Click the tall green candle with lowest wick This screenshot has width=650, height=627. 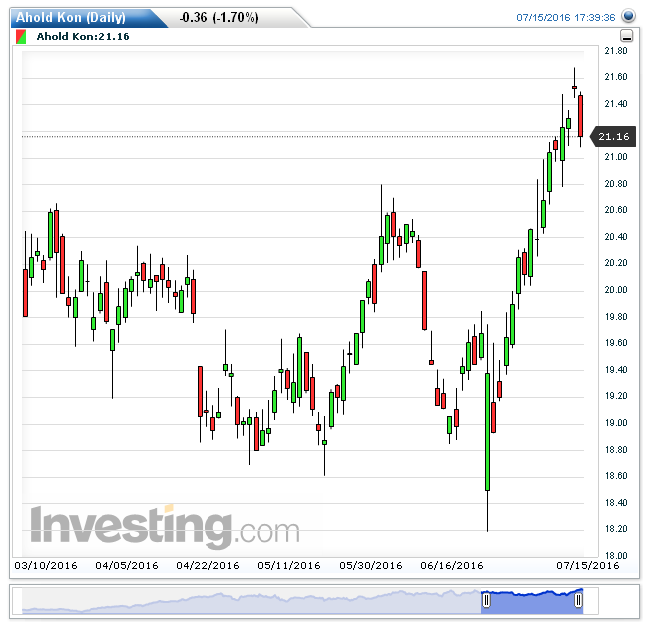point(488,432)
